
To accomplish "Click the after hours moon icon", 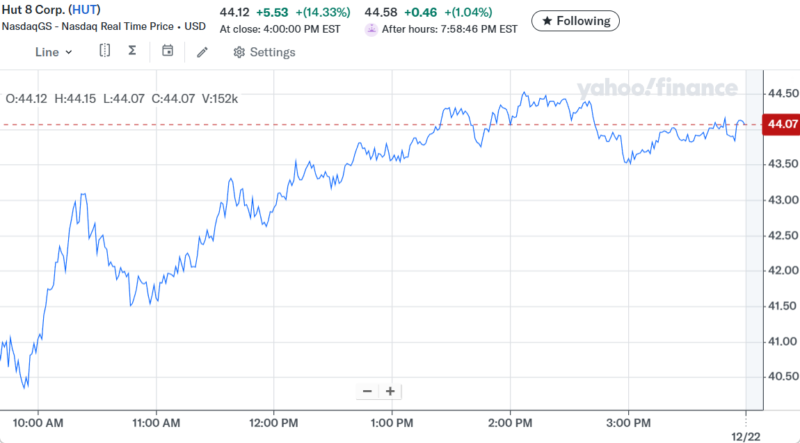I will tap(371, 29).
